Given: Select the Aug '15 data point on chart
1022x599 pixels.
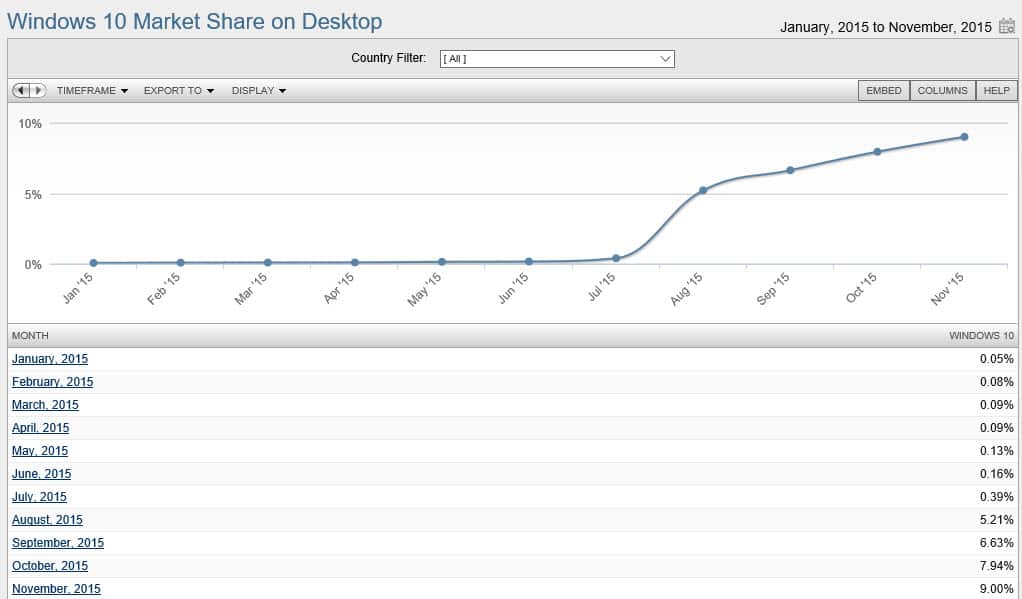Looking at the screenshot, I should pyautogui.click(x=703, y=190).
